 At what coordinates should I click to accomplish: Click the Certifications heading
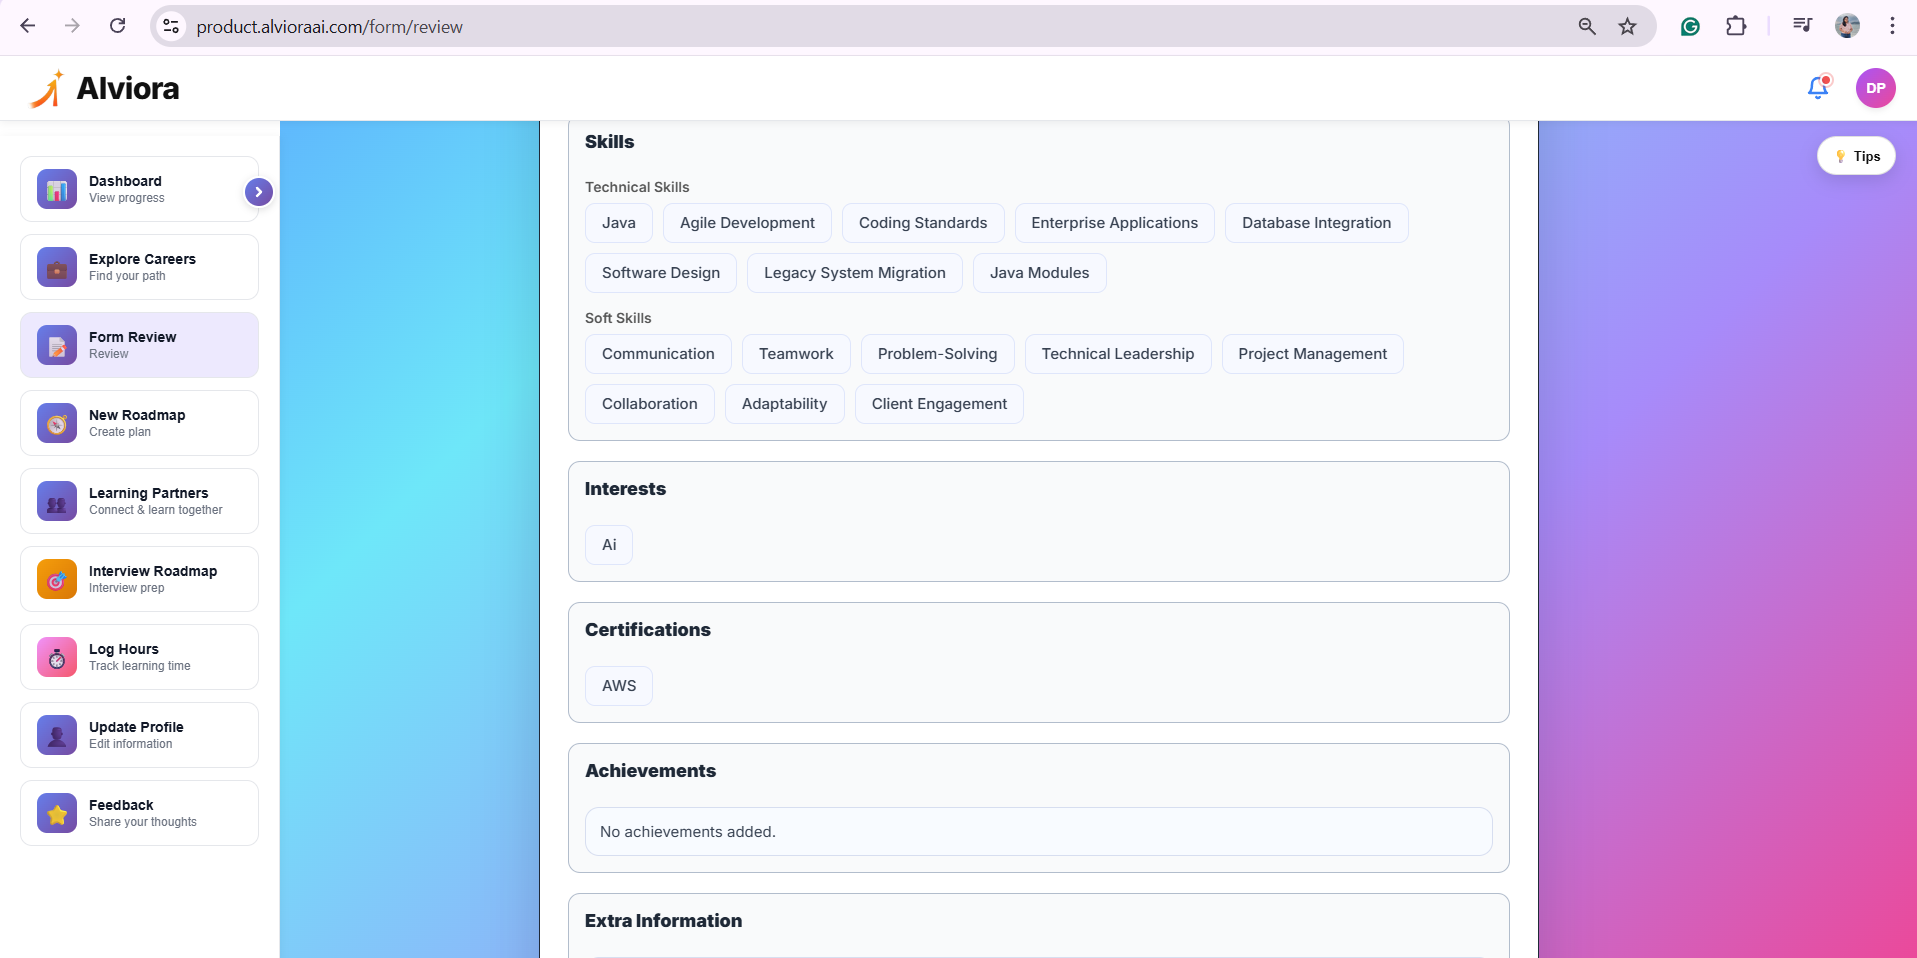click(647, 630)
